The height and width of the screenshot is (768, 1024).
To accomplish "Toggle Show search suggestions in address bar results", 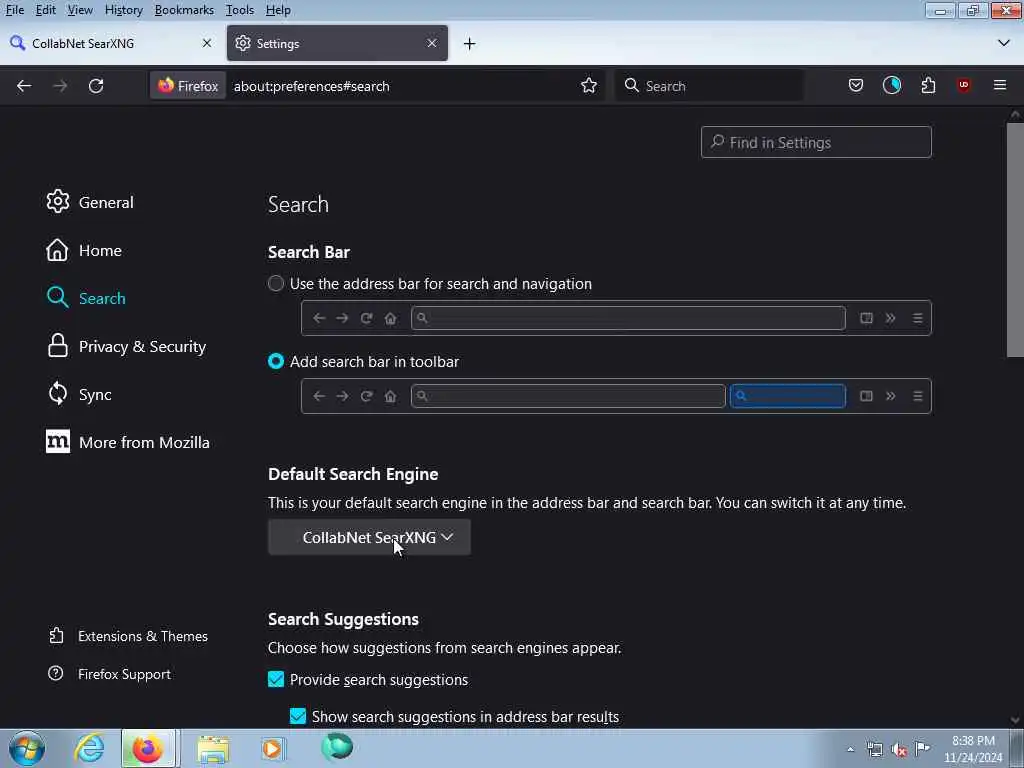I will point(298,716).
